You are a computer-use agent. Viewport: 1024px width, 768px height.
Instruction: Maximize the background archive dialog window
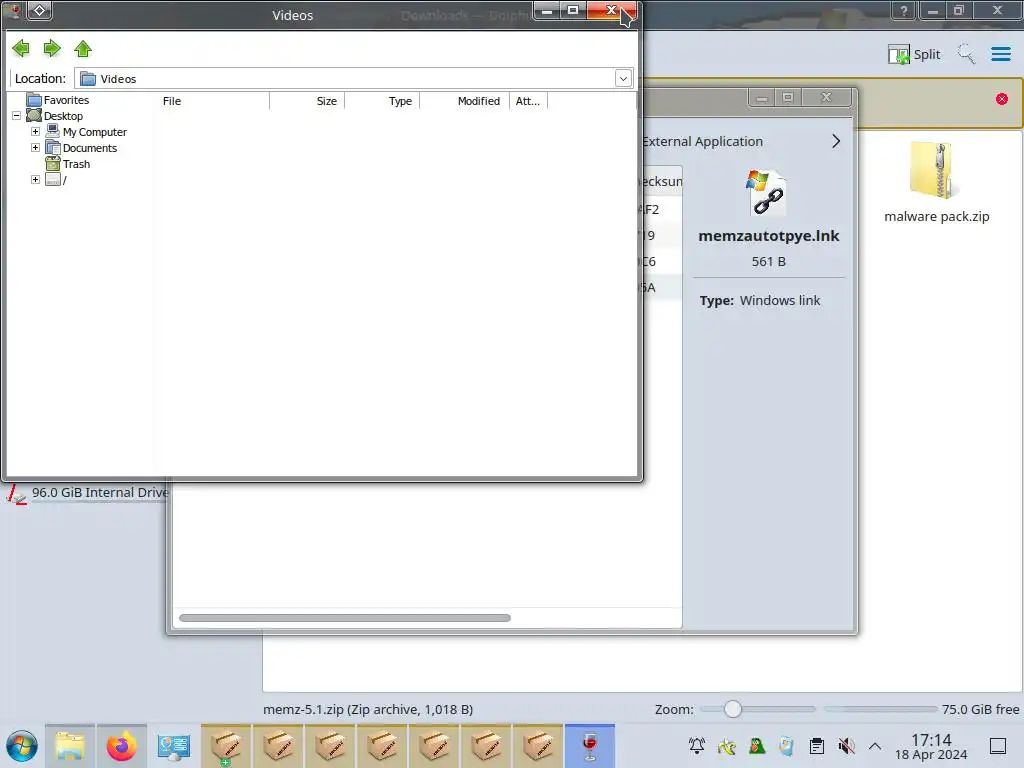coord(788,97)
